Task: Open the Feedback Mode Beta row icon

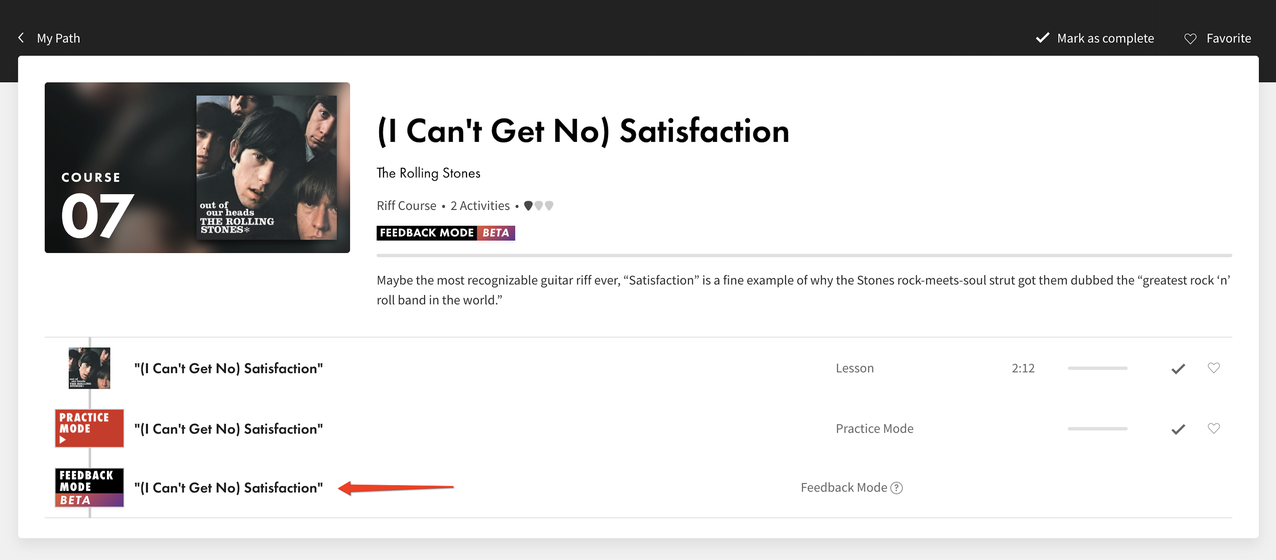Action: point(89,488)
